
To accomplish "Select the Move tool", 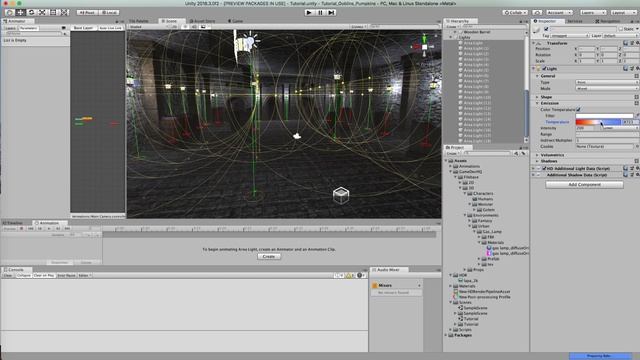I will pos(20,13).
